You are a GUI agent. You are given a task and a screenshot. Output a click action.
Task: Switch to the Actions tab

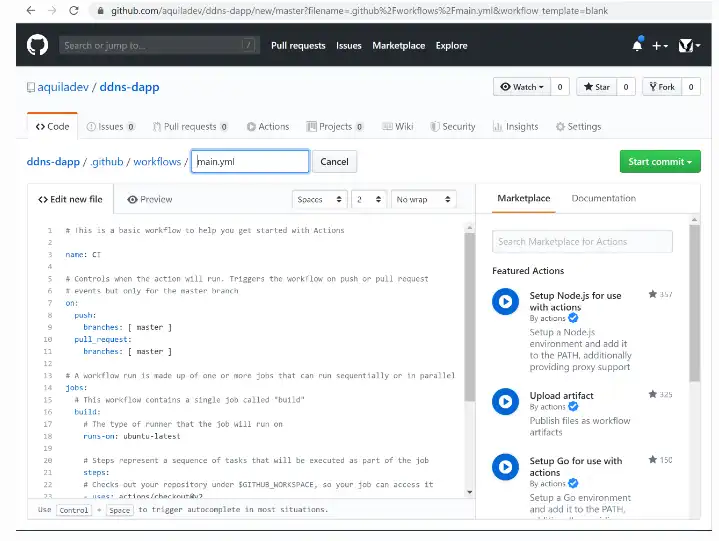click(x=268, y=127)
